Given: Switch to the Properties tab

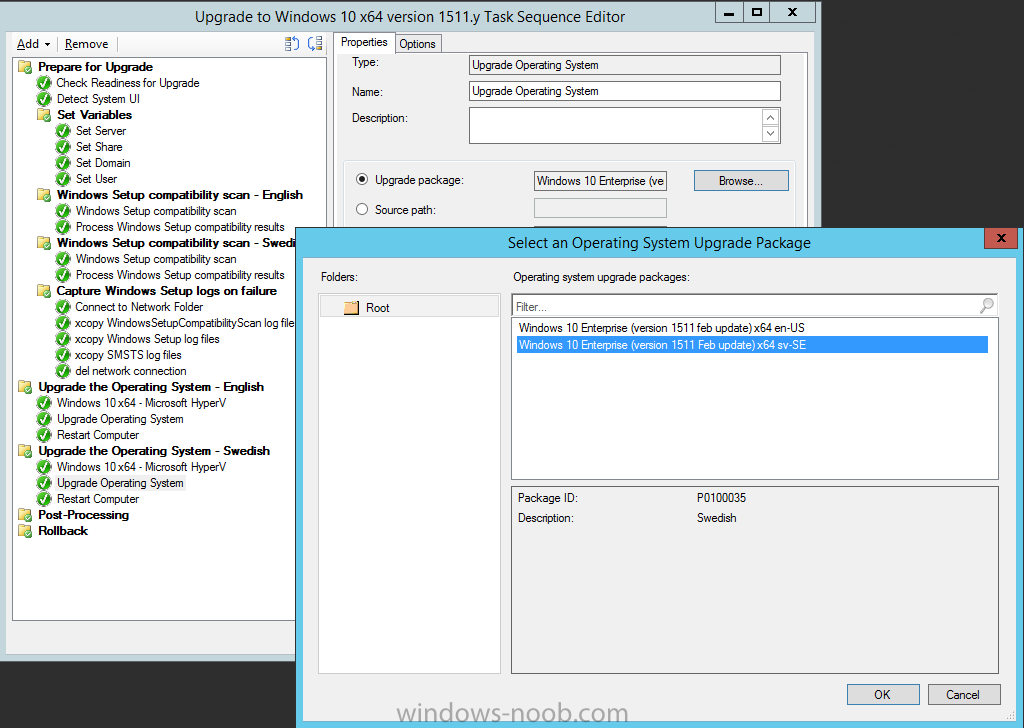Looking at the screenshot, I should click(364, 42).
